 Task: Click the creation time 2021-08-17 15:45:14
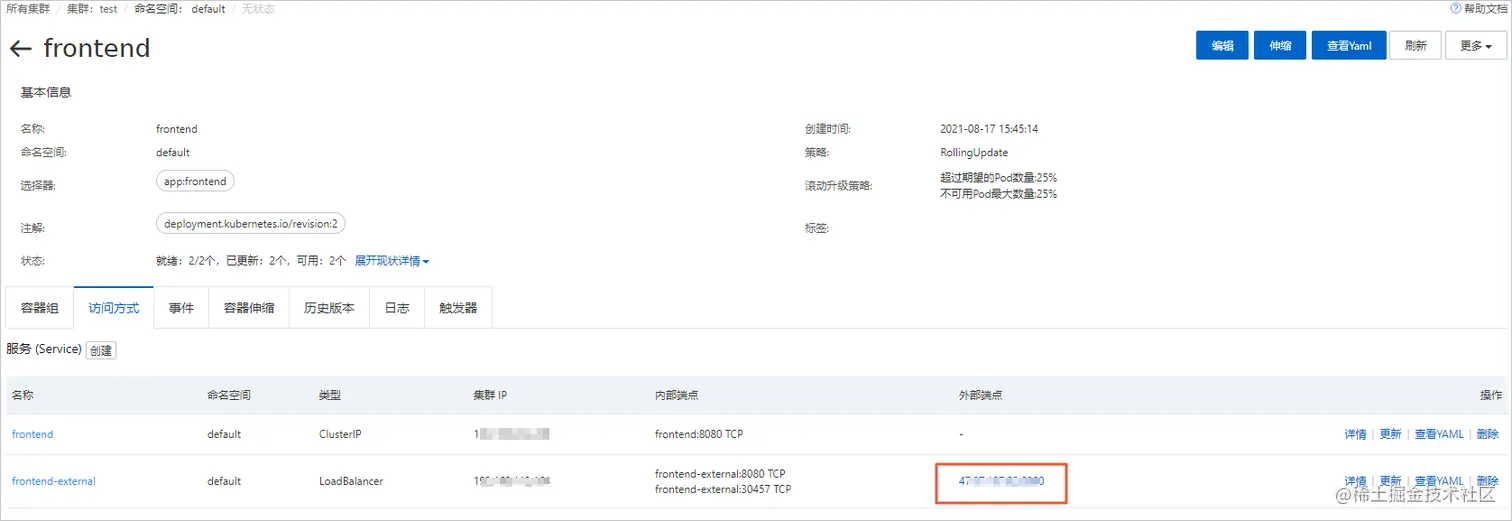(989, 129)
